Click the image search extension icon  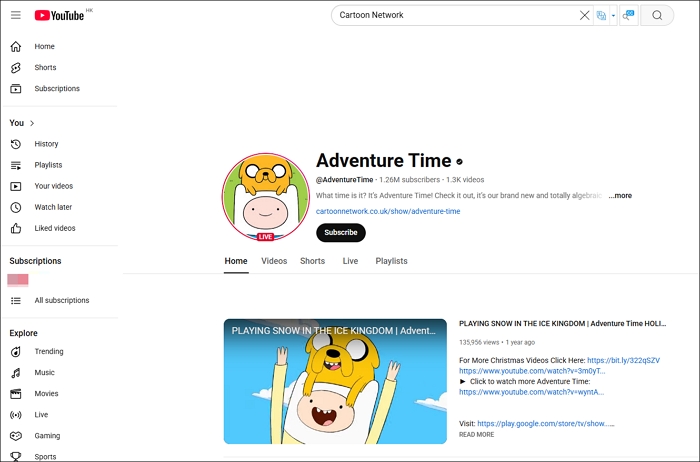pyautogui.click(x=629, y=15)
